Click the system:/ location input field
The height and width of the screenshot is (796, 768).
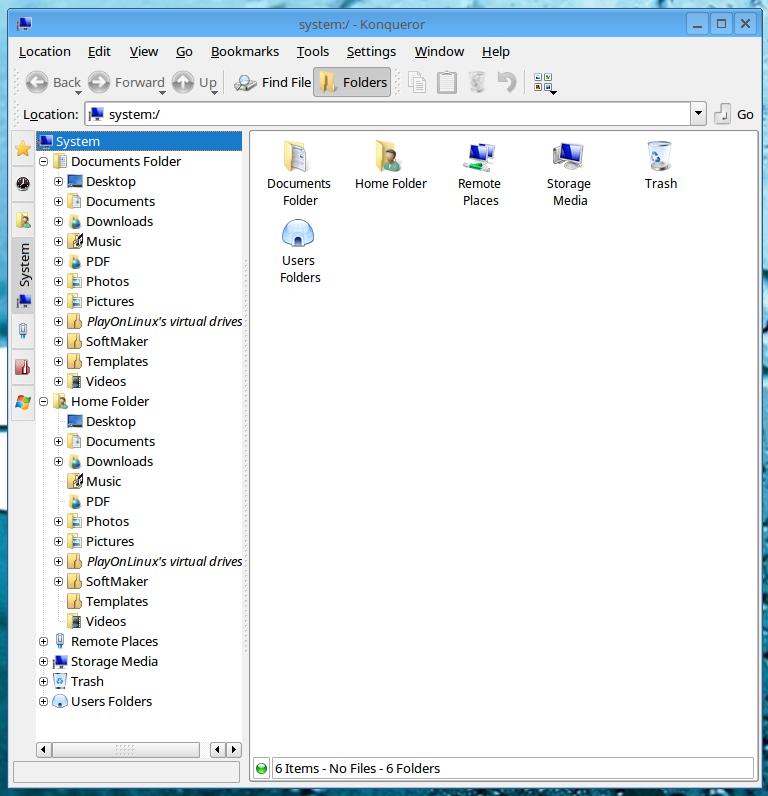[388, 114]
